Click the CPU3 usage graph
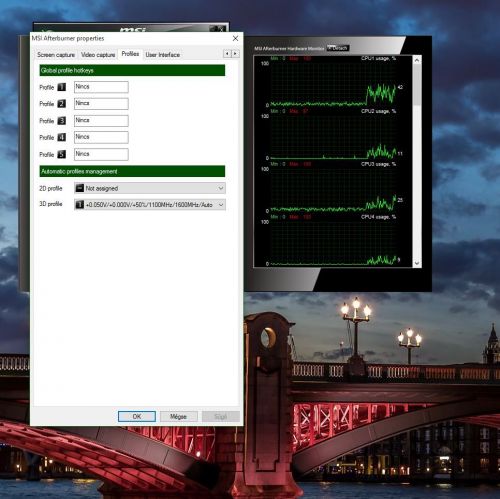 (x=333, y=189)
